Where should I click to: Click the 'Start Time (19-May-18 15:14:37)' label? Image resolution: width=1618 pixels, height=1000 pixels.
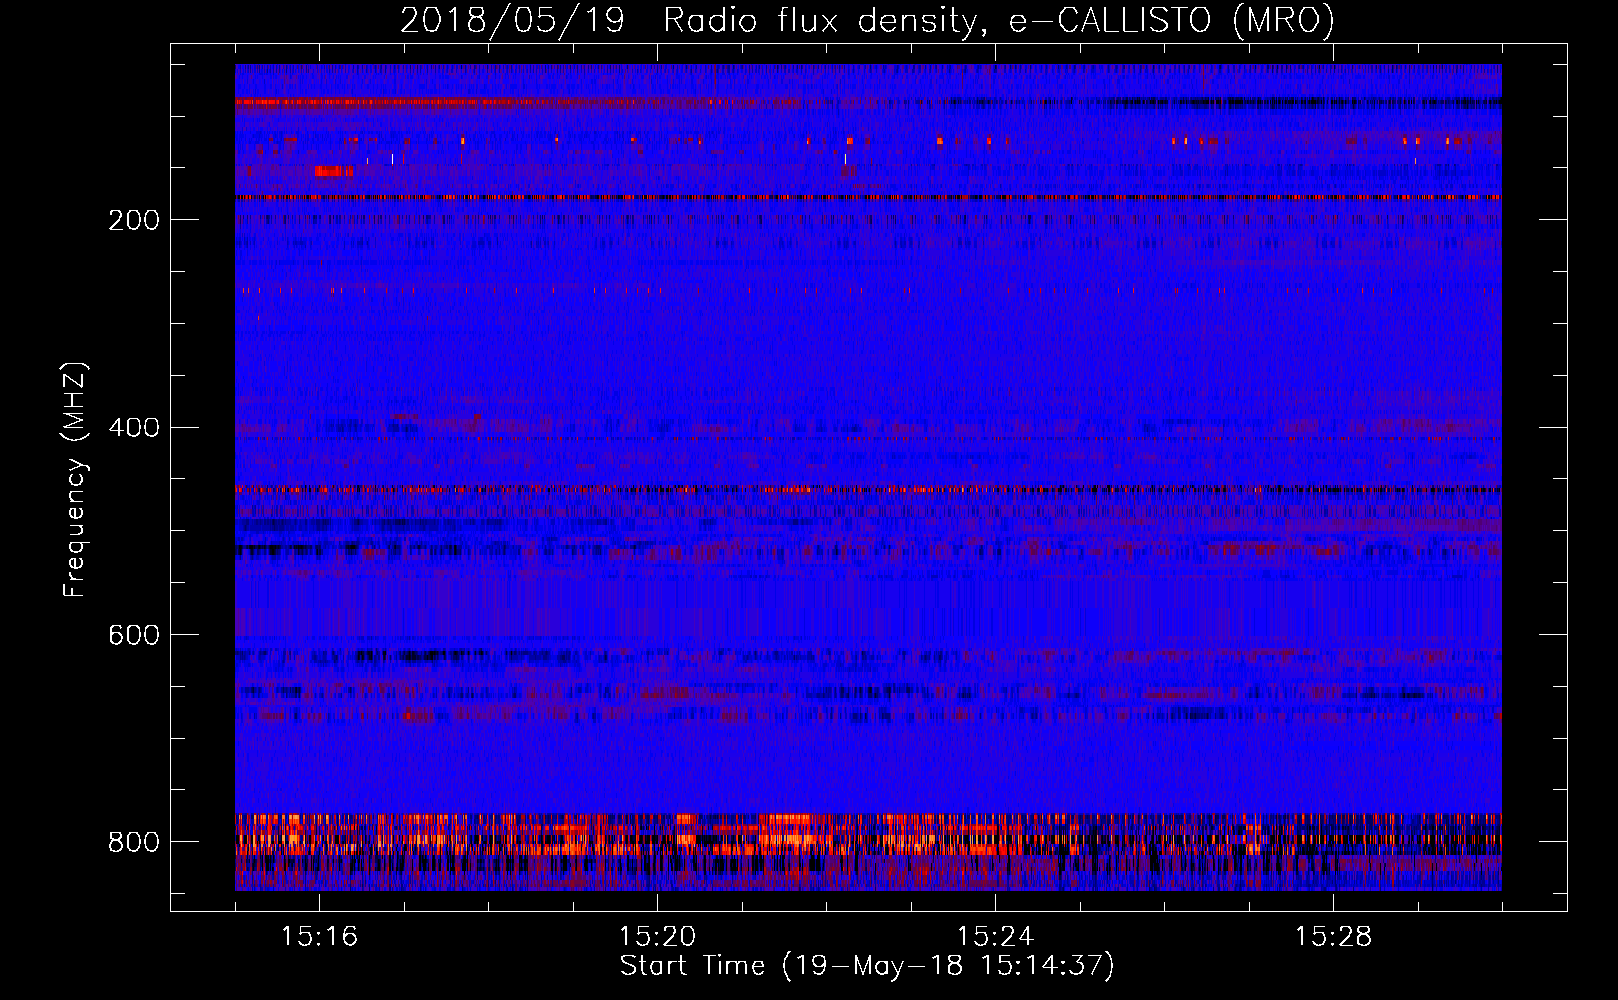coord(867,966)
